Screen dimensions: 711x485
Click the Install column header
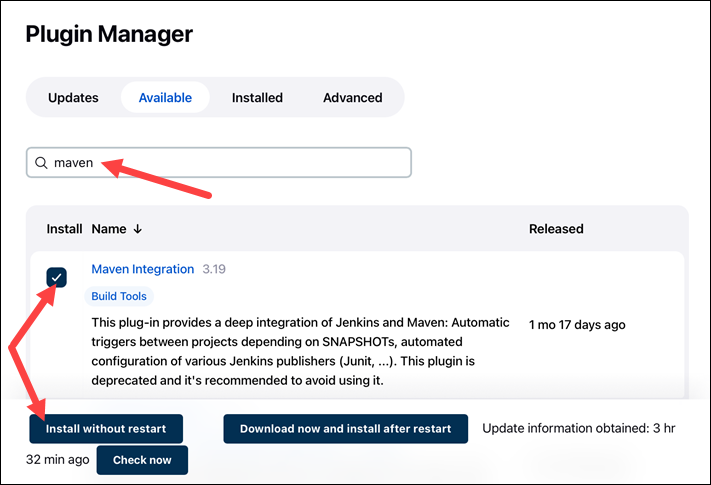tap(64, 229)
